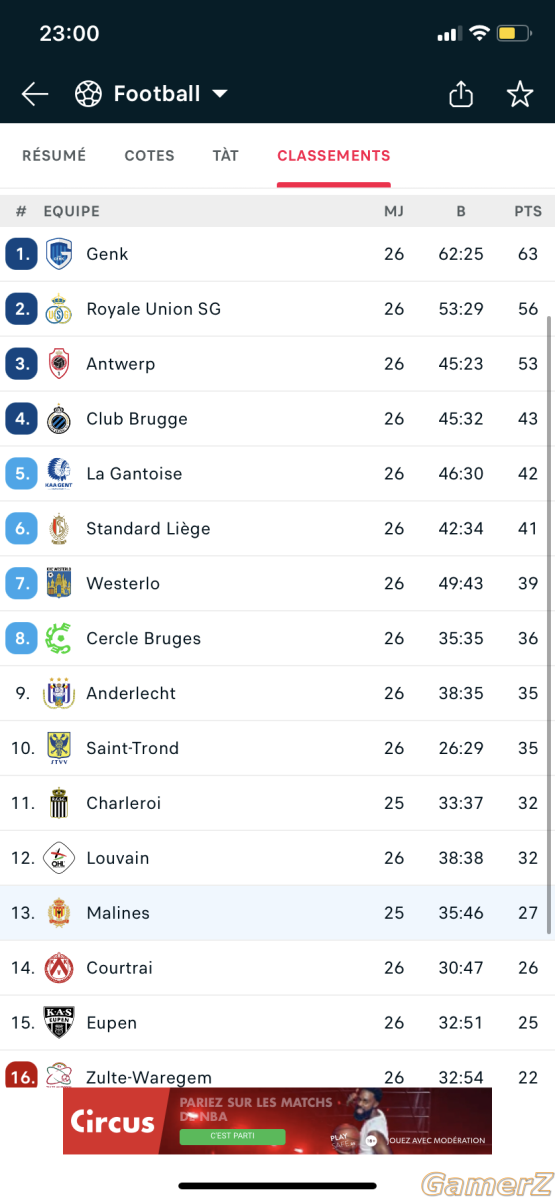Tap the back arrow icon
Screen dimensions: 555x1200
click(x=35, y=94)
